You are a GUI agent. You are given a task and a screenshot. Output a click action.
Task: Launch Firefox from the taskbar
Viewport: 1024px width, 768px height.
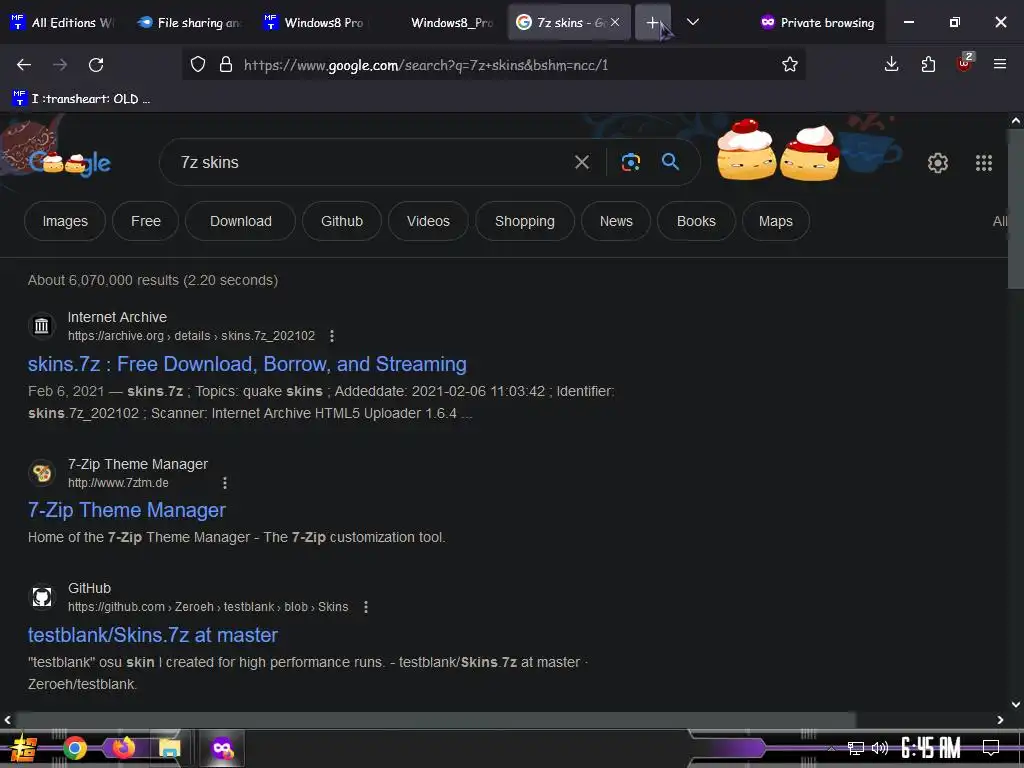coord(123,747)
